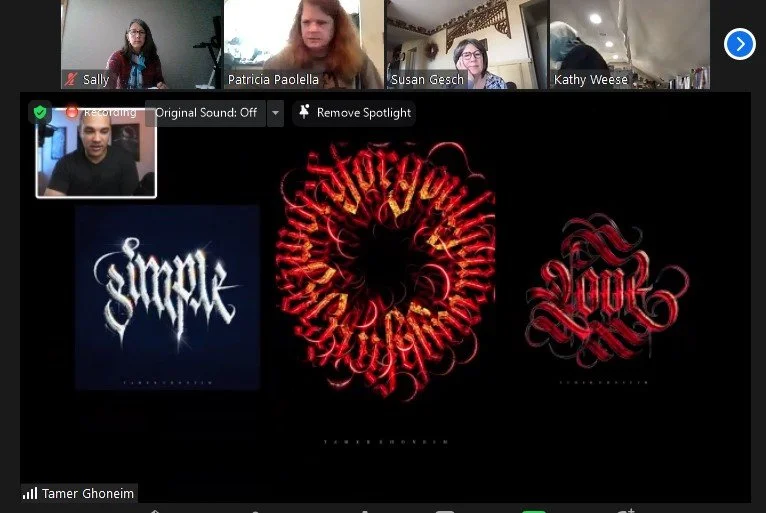Click the red 'Look' calligraphy artwork

tap(607, 291)
